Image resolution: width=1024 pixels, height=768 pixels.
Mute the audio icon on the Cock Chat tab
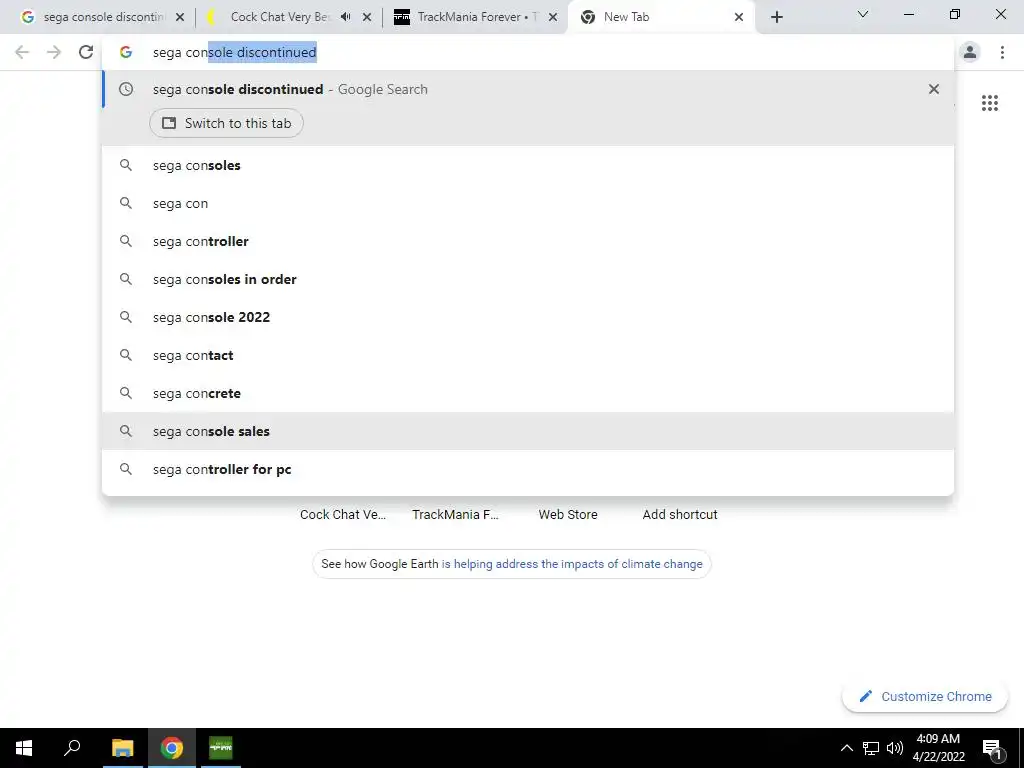point(345,17)
